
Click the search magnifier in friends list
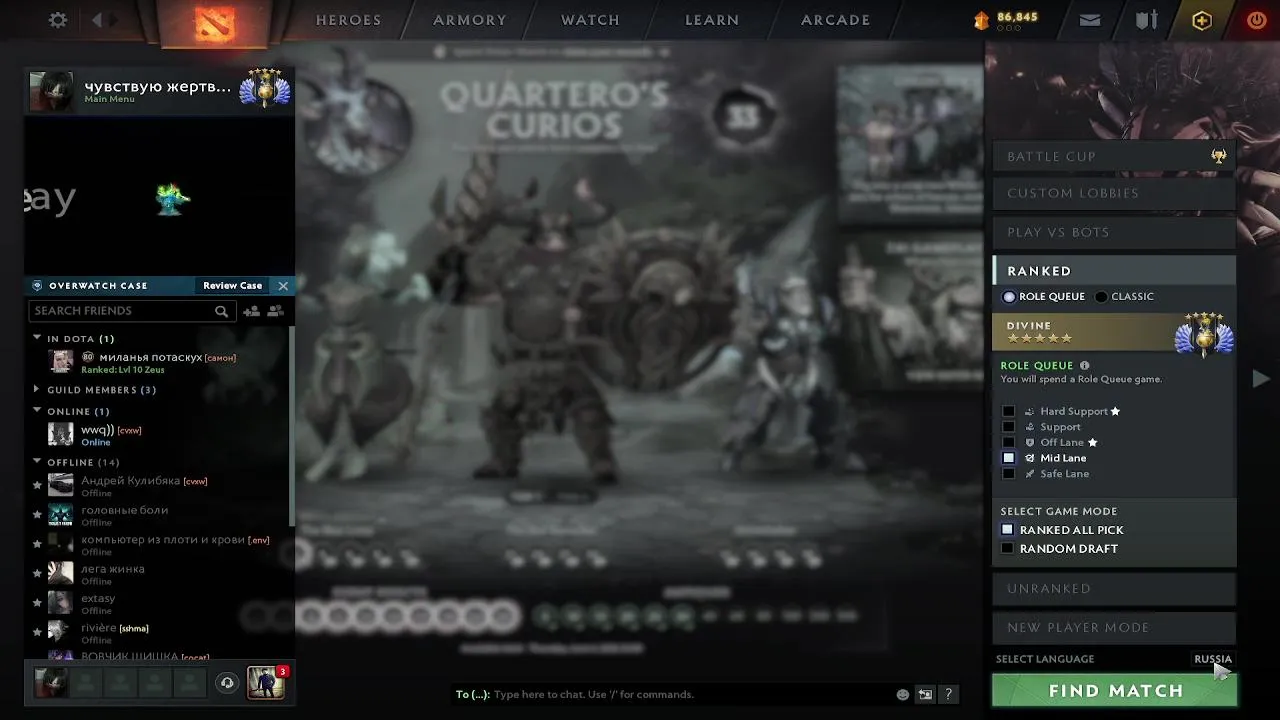pyautogui.click(x=221, y=311)
